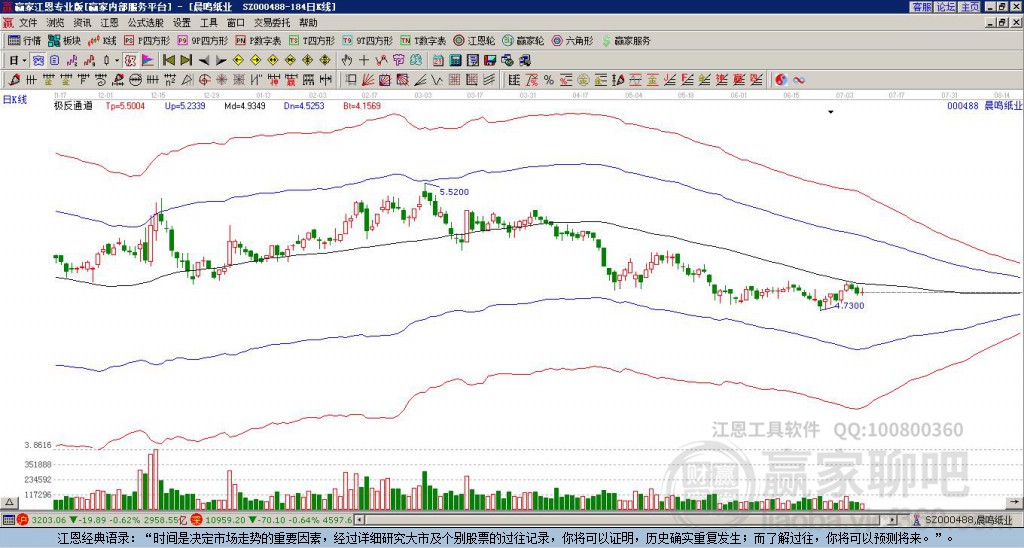This screenshot has height=548, width=1024.
Task: Click the black left arrow icon
Action: point(204,60)
